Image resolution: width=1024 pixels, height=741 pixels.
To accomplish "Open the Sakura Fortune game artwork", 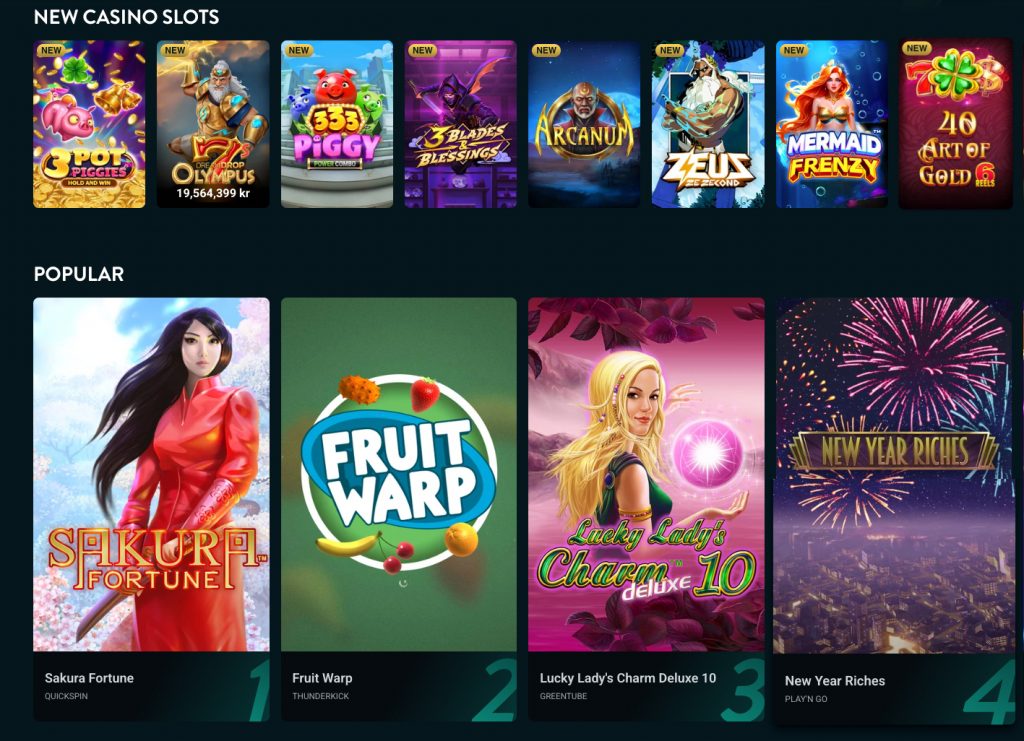I will (x=152, y=475).
